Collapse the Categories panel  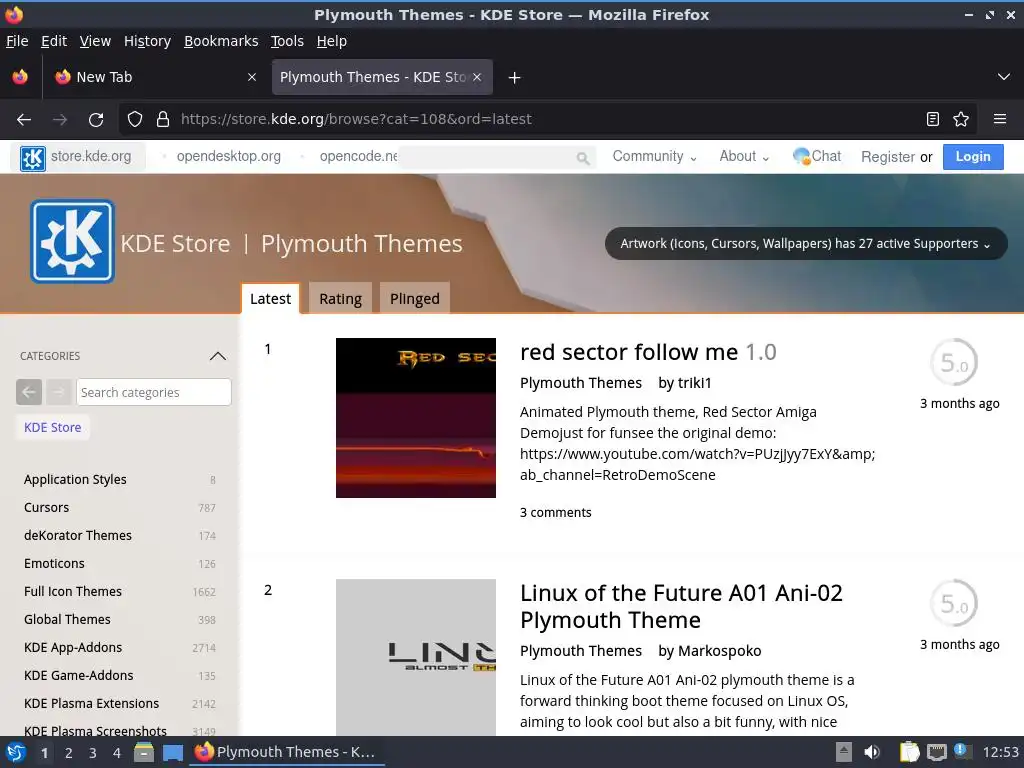point(217,356)
